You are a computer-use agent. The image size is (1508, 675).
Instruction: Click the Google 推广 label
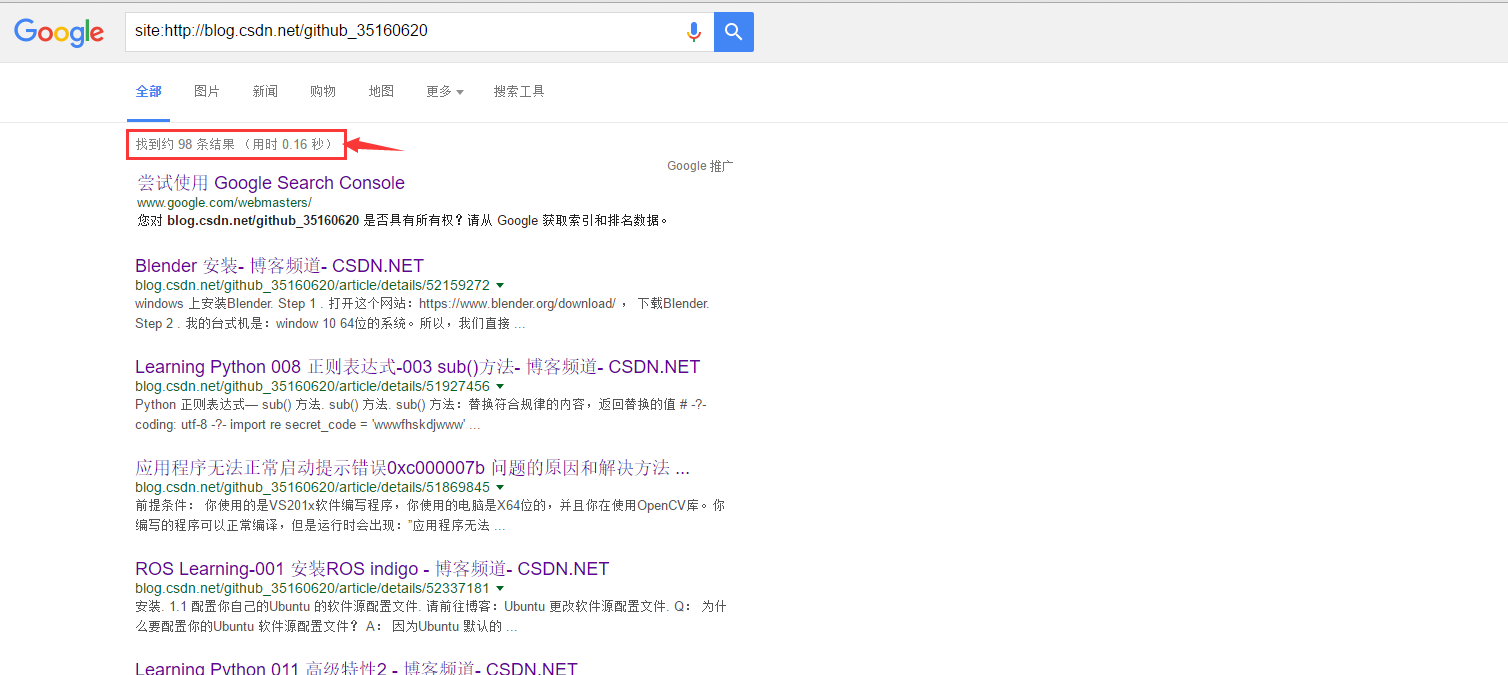click(700, 166)
